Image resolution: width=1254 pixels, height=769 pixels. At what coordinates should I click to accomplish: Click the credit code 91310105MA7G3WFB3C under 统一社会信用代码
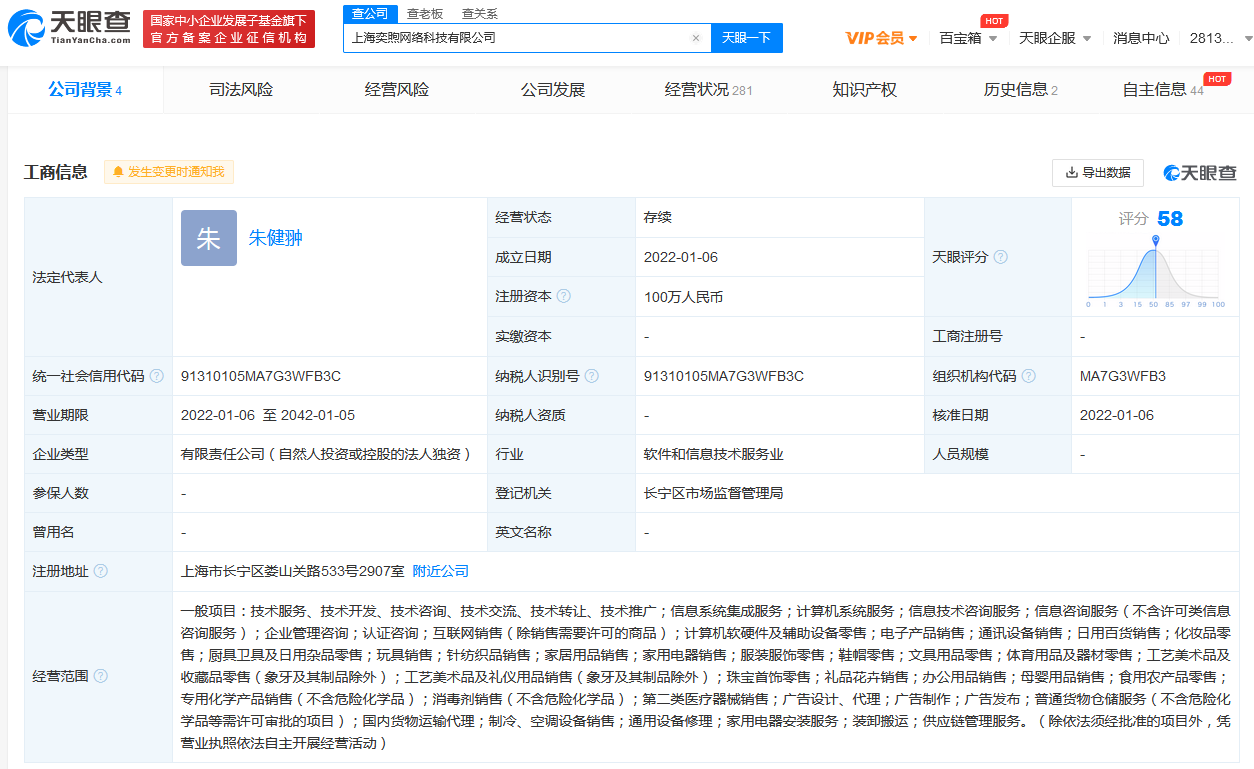coord(261,376)
